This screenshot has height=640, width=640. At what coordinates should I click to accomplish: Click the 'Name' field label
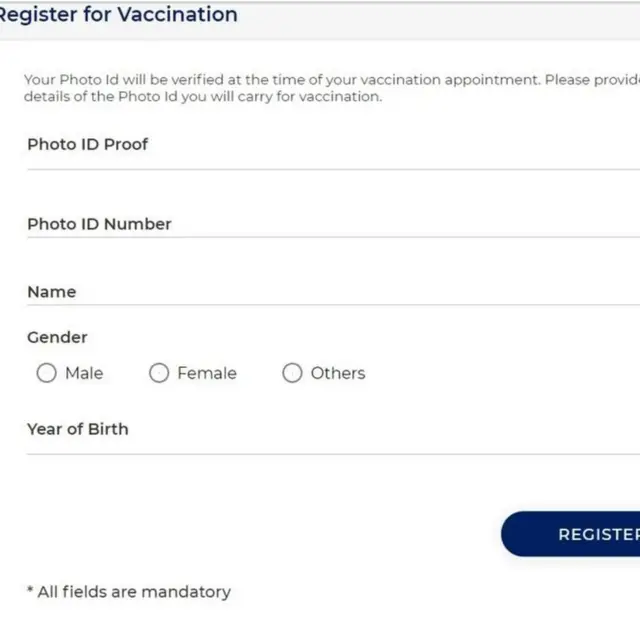click(52, 292)
